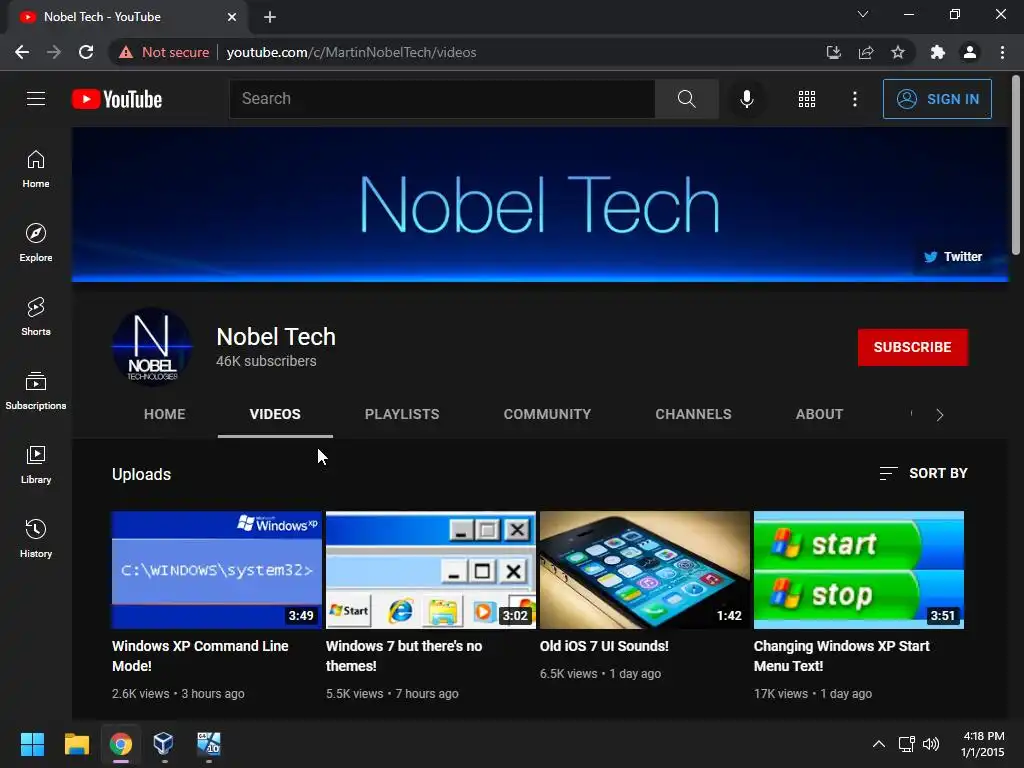Click the Nobel Tech channel avatar
Screen dimensions: 1024x768
coord(152,347)
